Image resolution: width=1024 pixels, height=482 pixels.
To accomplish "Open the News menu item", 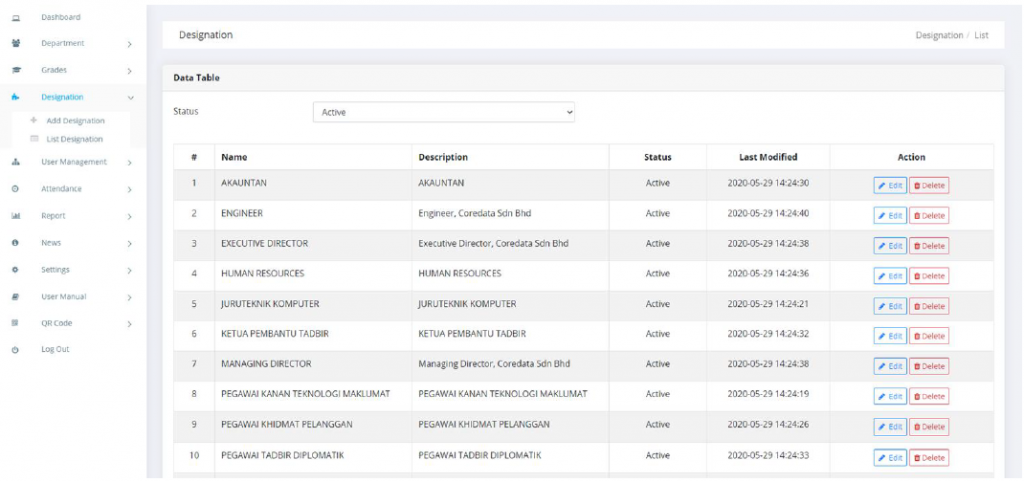I will click(49, 243).
